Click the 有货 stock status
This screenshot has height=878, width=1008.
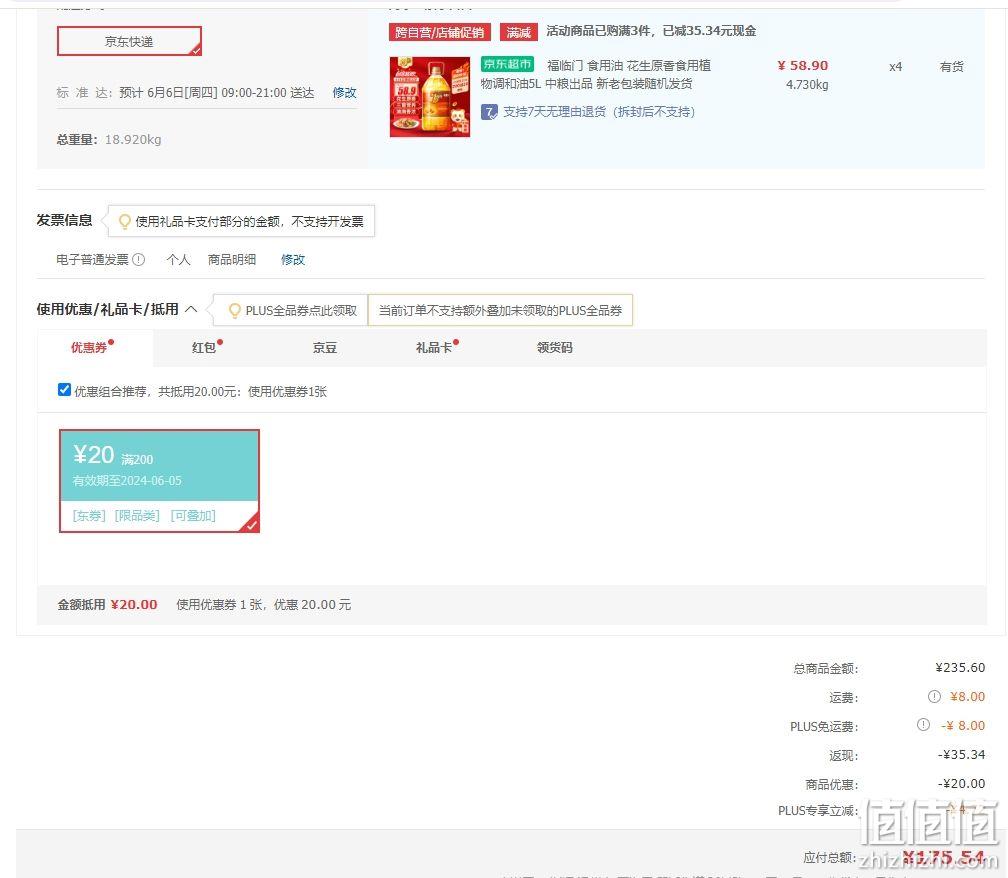point(951,67)
